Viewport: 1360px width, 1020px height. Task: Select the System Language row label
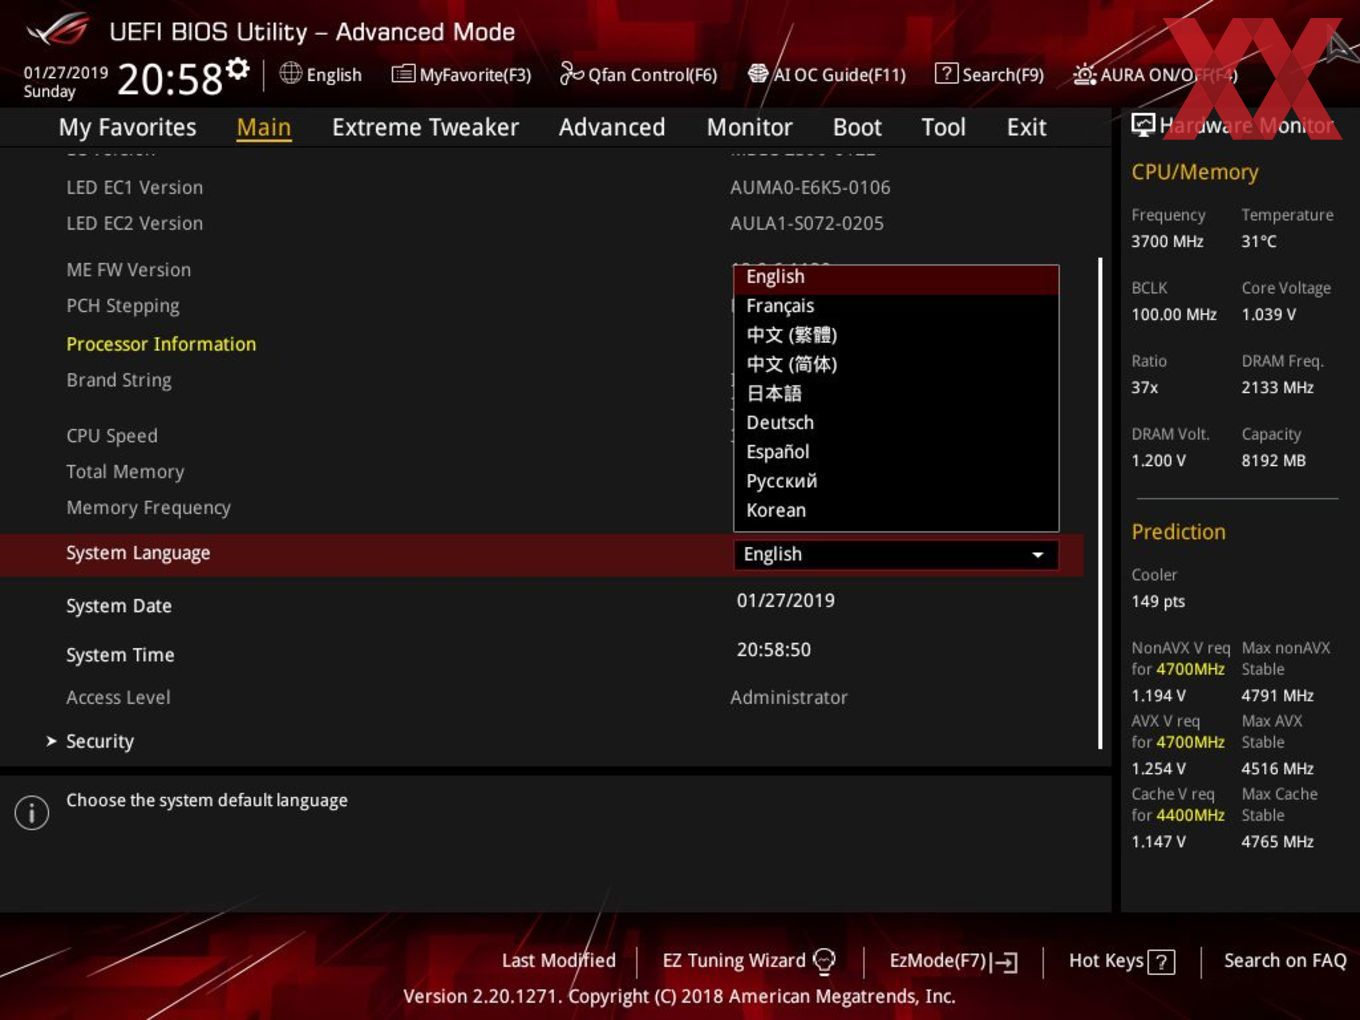(138, 553)
